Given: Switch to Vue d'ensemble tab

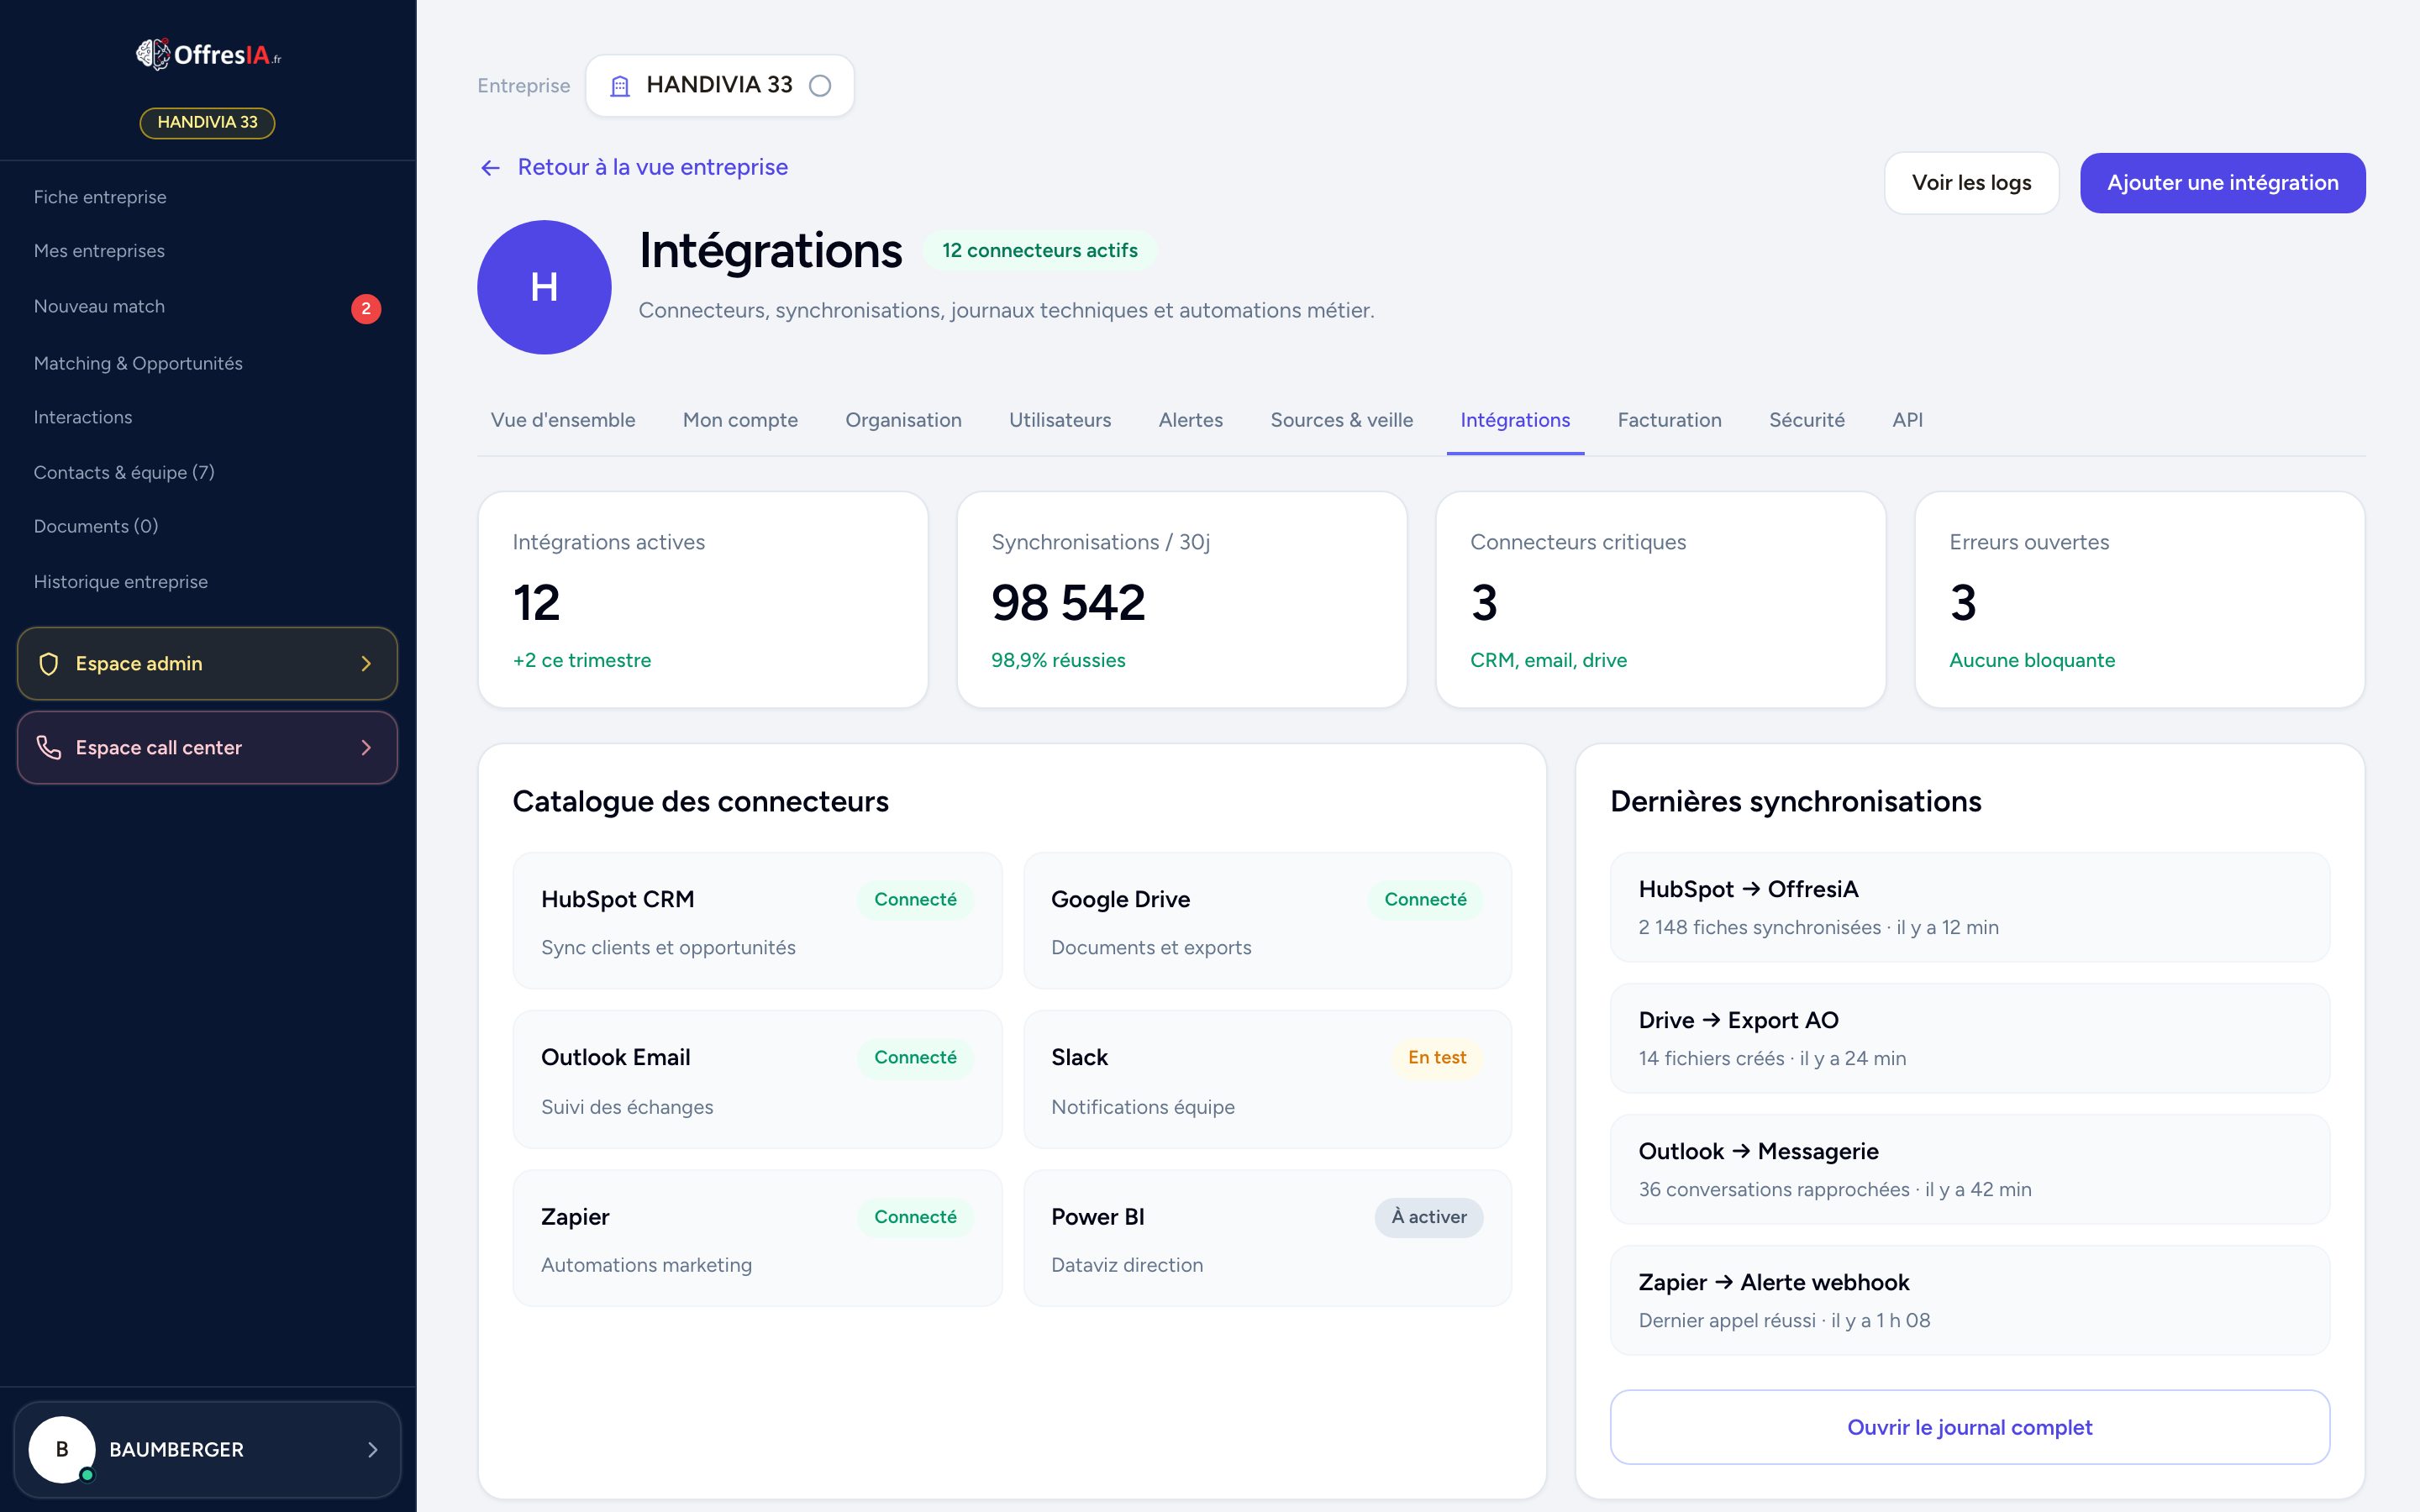Looking at the screenshot, I should tap(562, 420).
